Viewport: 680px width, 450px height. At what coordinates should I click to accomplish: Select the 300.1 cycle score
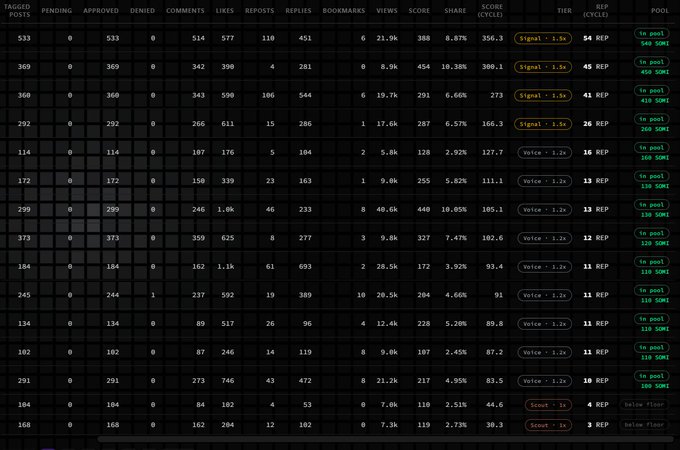point(492,67)
